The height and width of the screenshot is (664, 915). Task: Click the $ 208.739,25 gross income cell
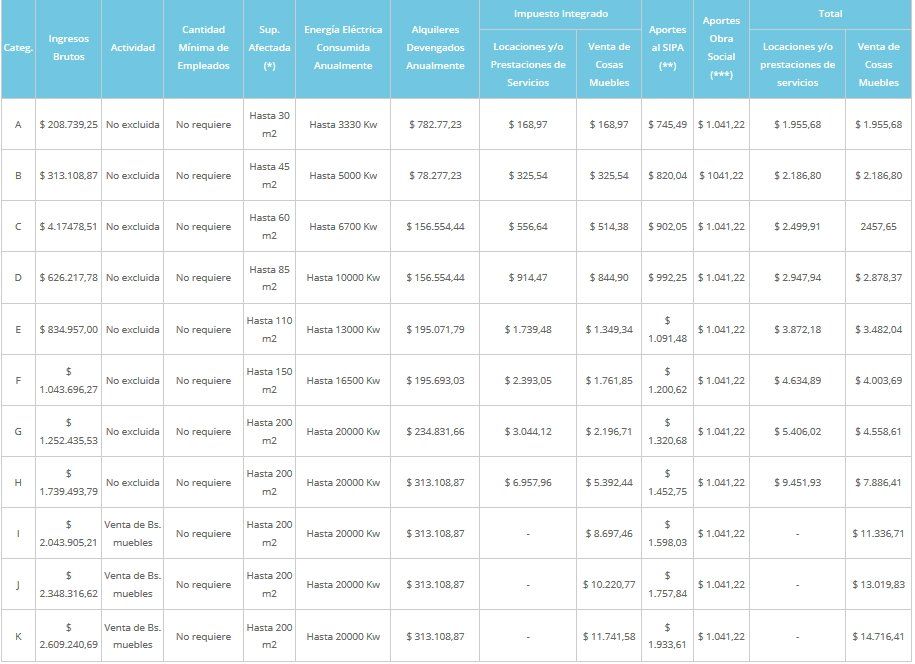coord(68,125)
